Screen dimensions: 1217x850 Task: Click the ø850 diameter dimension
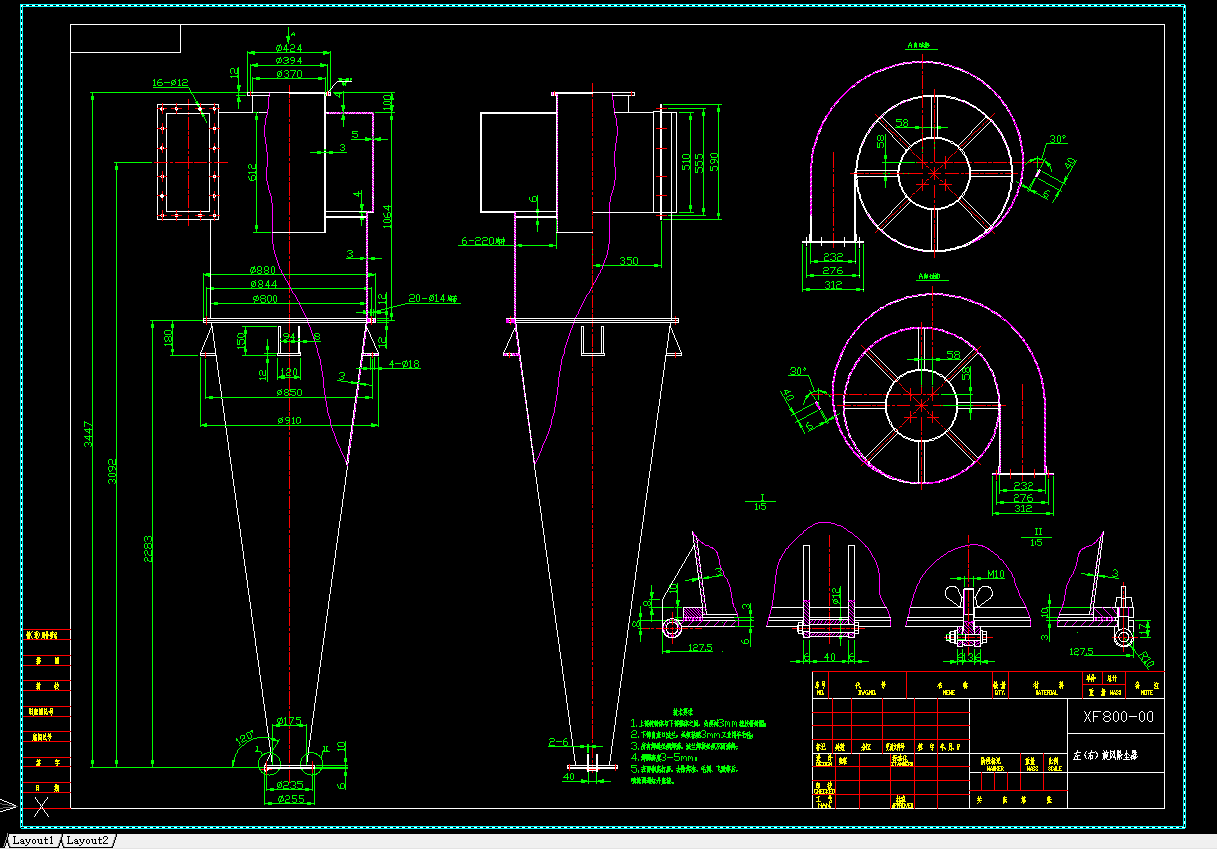click(290, 393)
